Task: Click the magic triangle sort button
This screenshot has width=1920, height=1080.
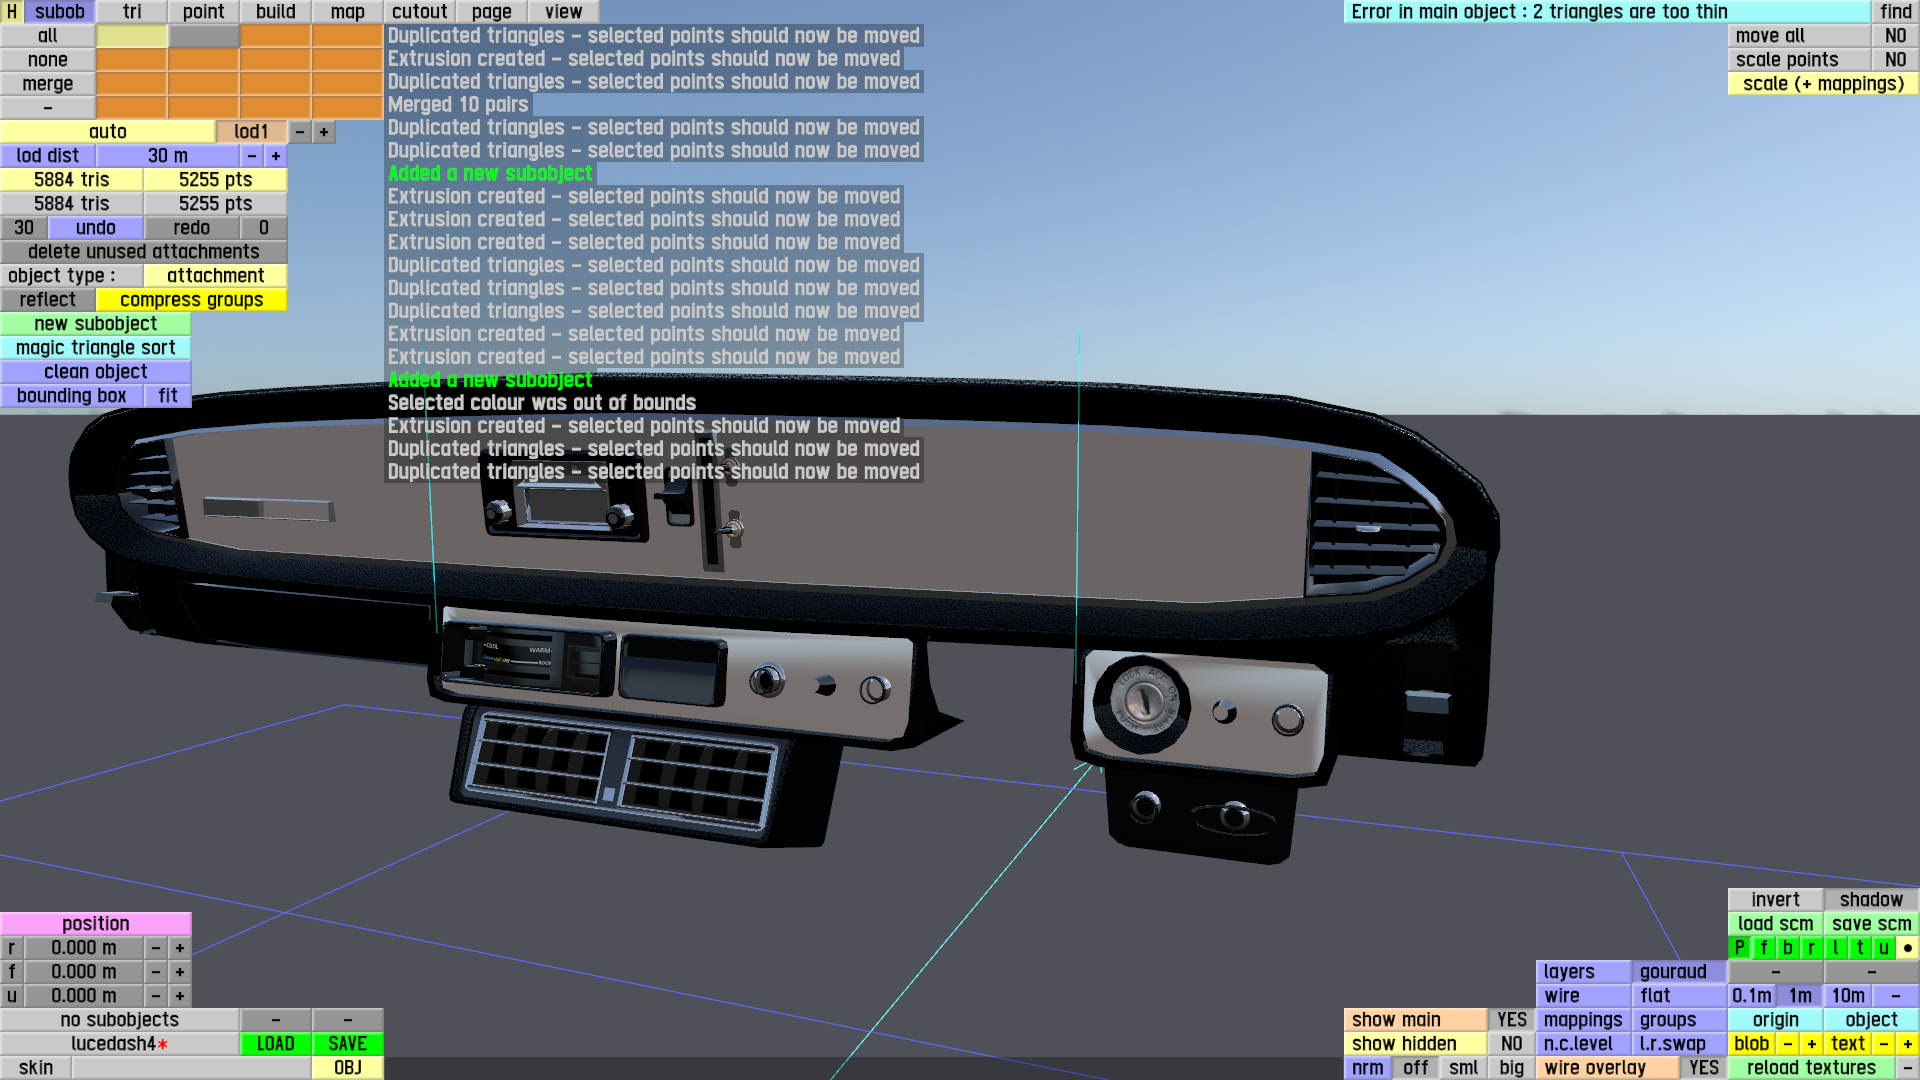Action: click(95, 347)
